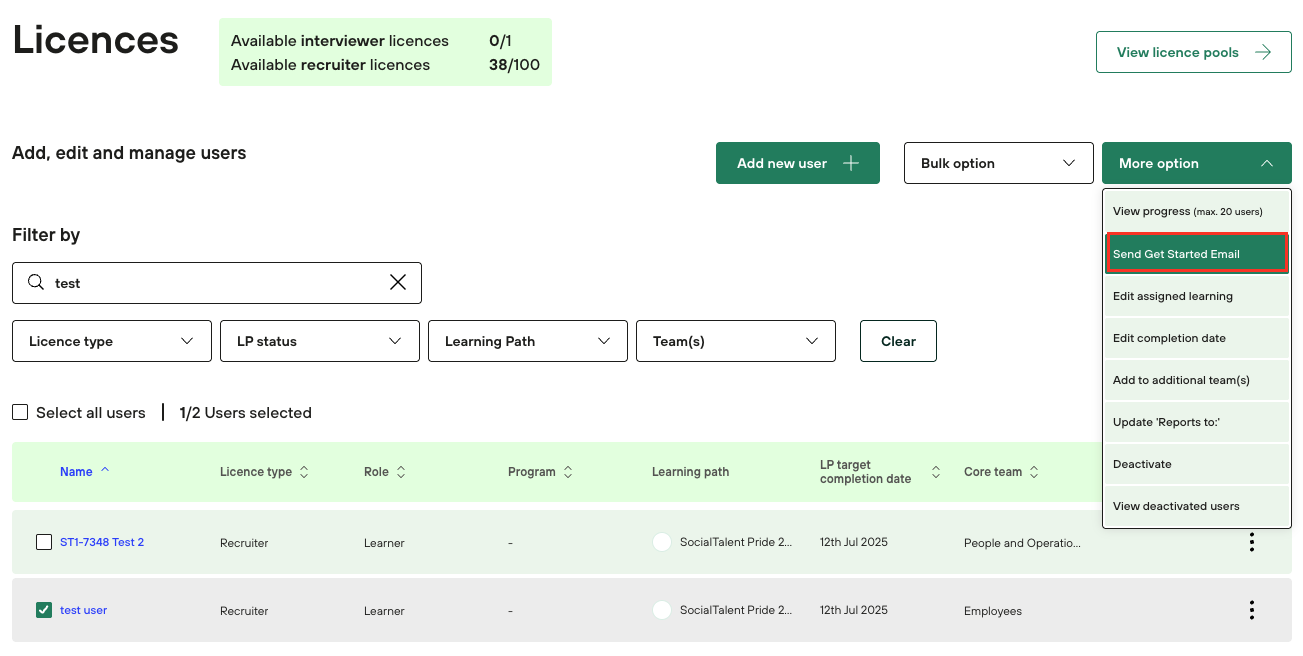Sort by Core team column arrows
The image size is (1303, 656).
(1034, 472)
